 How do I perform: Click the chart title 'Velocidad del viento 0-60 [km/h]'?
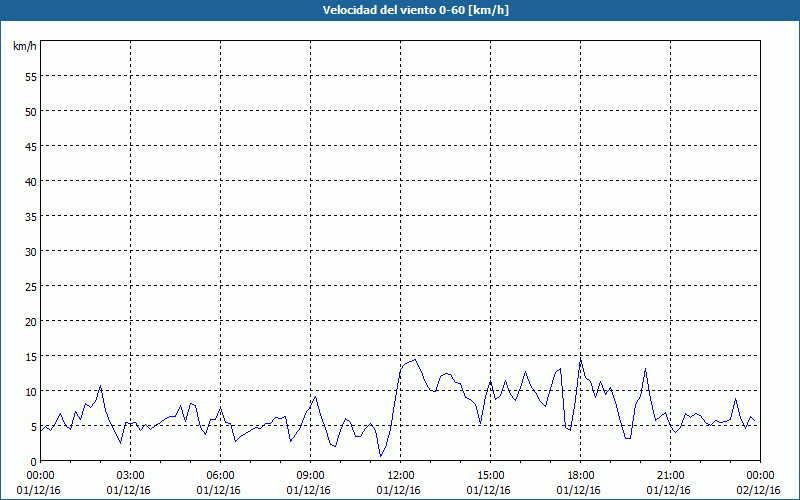click(416, 10)
